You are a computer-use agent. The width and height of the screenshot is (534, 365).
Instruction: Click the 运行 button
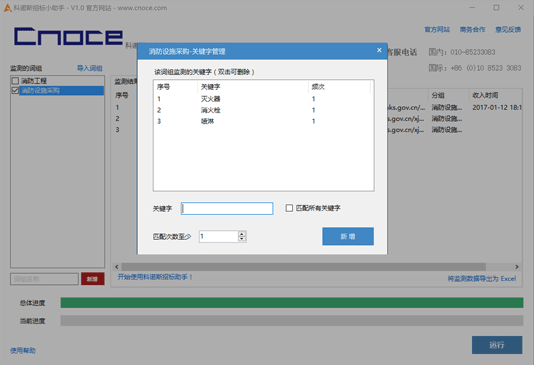point(497,345)
